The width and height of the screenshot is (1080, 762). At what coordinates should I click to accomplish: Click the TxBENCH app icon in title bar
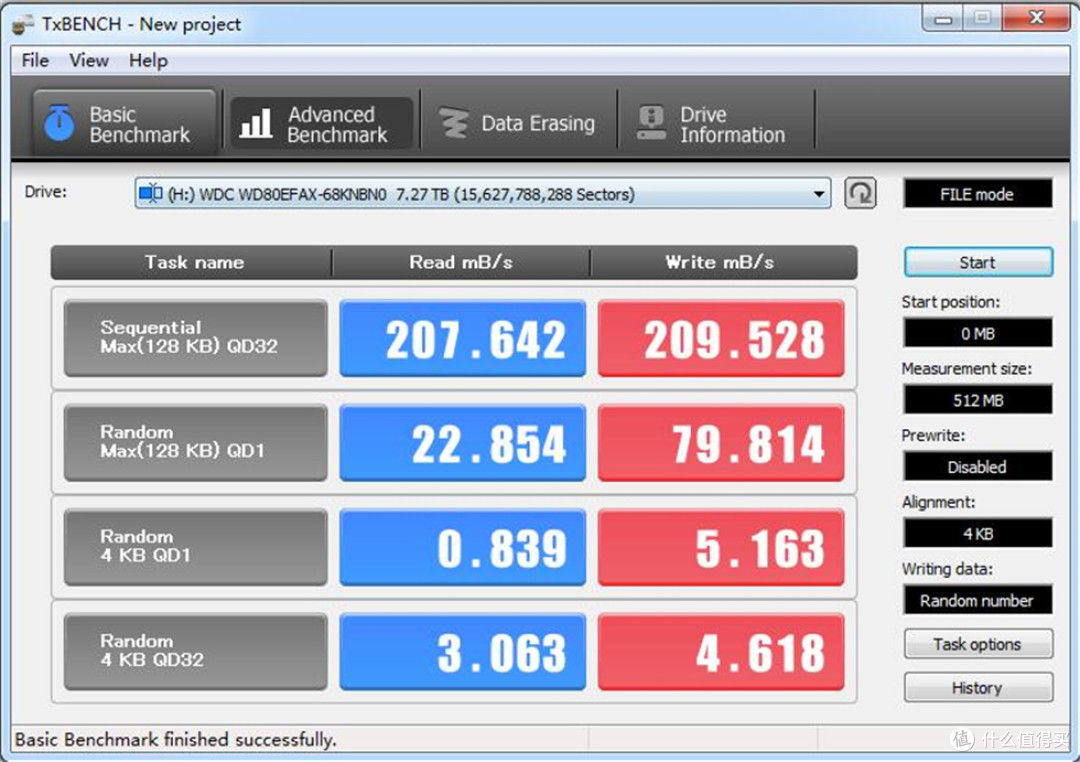click(23, 24)
